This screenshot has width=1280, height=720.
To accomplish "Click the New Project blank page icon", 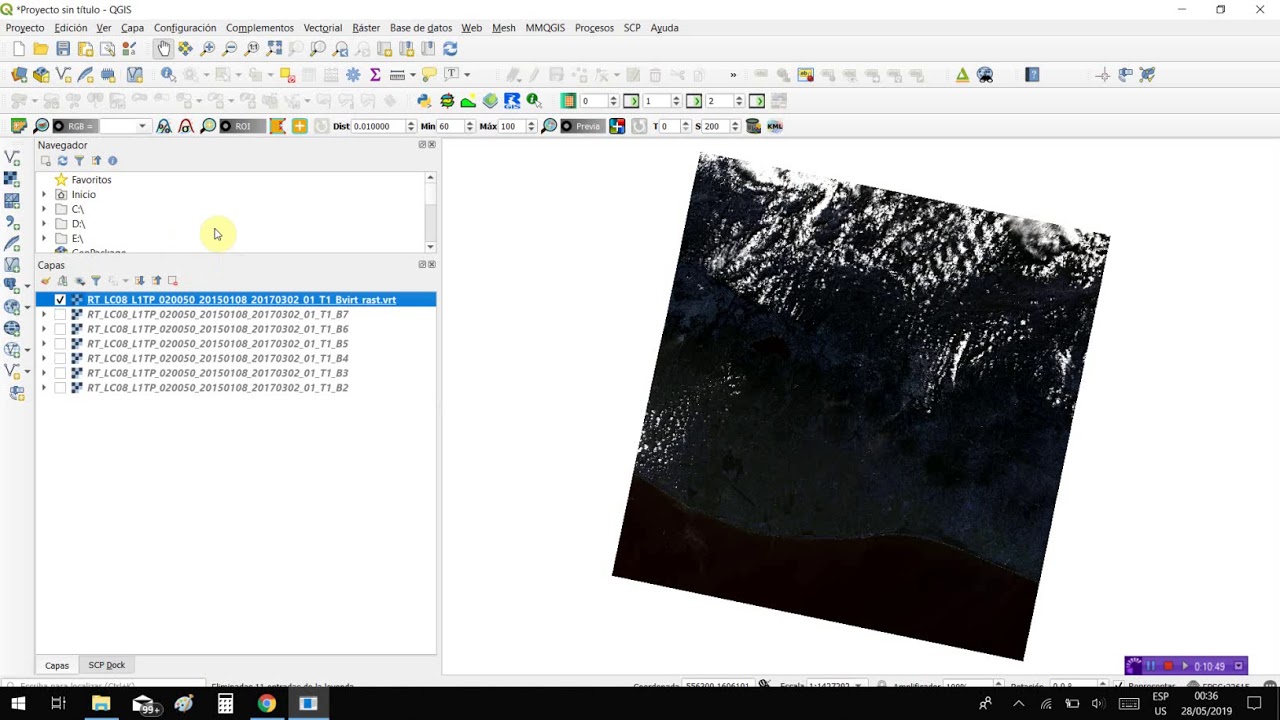I will point(19,49).
